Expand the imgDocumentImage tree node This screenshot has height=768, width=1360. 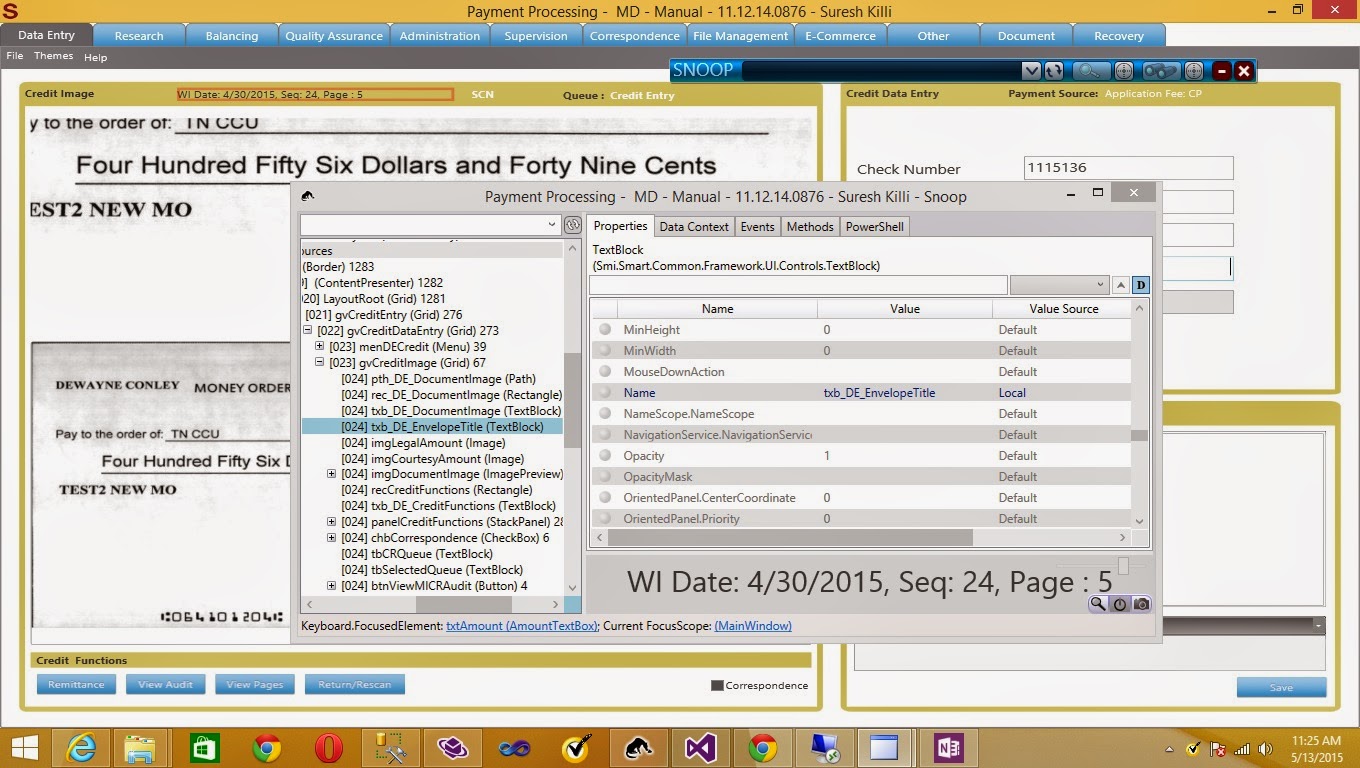point(332,474)
